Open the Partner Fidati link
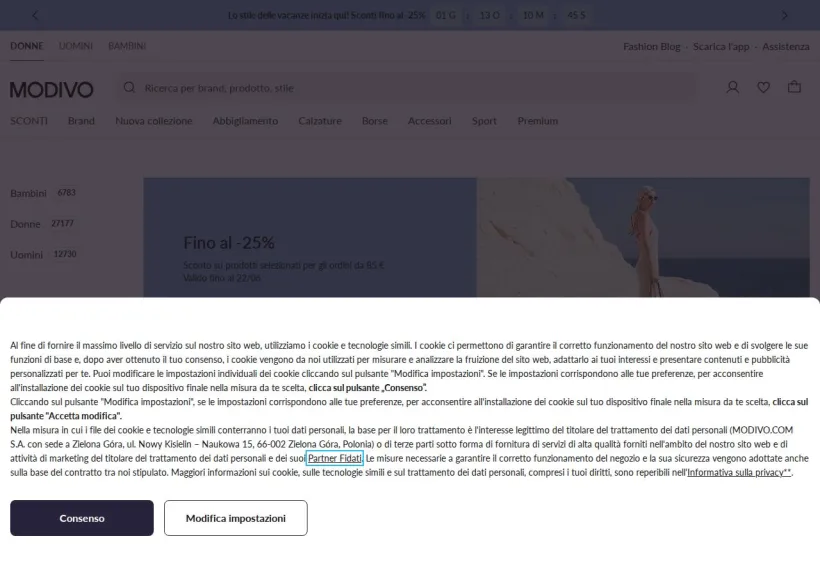Image resolution: width=820 pixels, height=577 pixels. [x=335, y=458]
